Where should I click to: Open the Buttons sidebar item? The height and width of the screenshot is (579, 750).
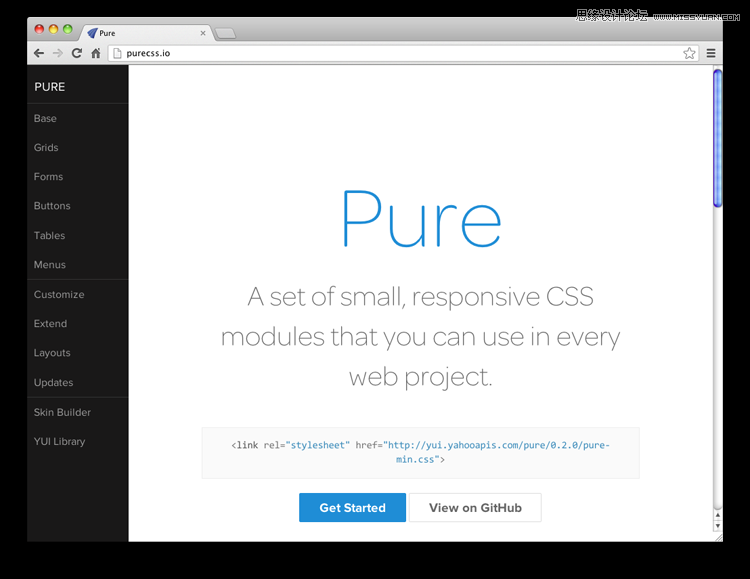pos(52,206)
